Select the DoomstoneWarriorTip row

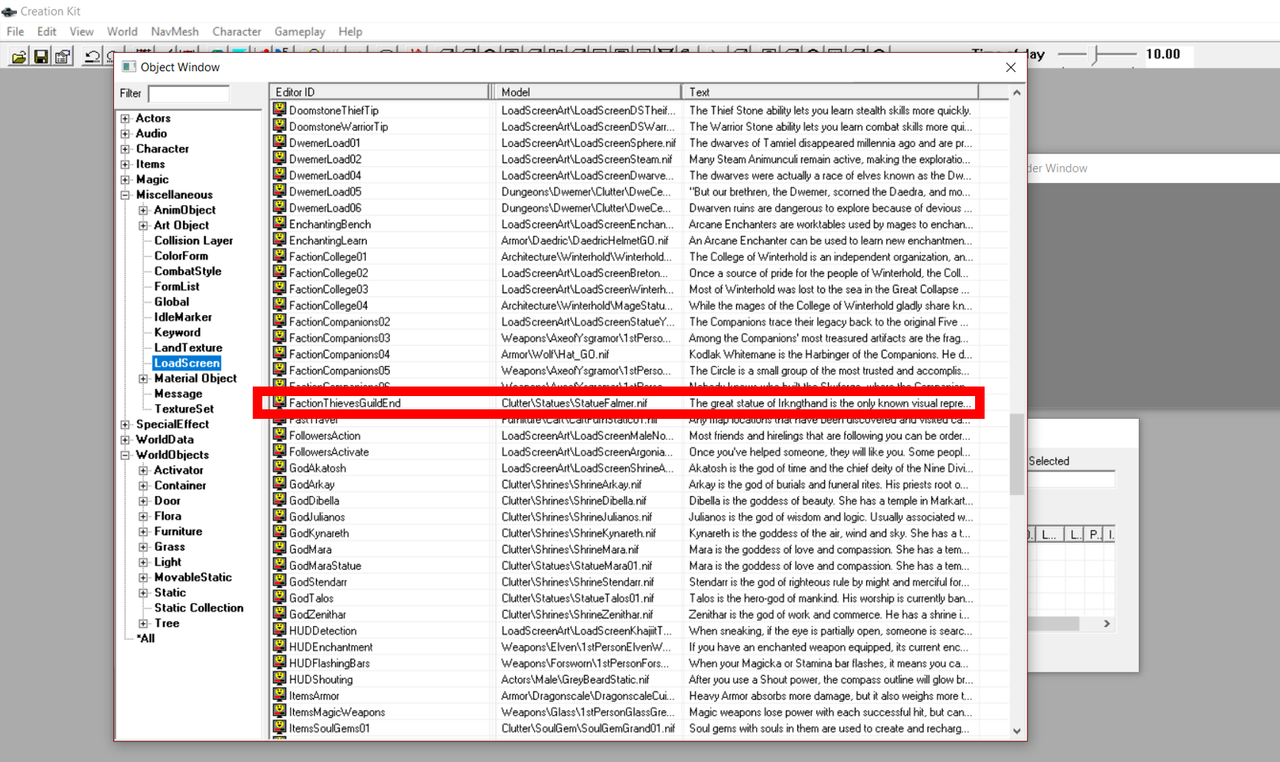click(x=624, y=127)
